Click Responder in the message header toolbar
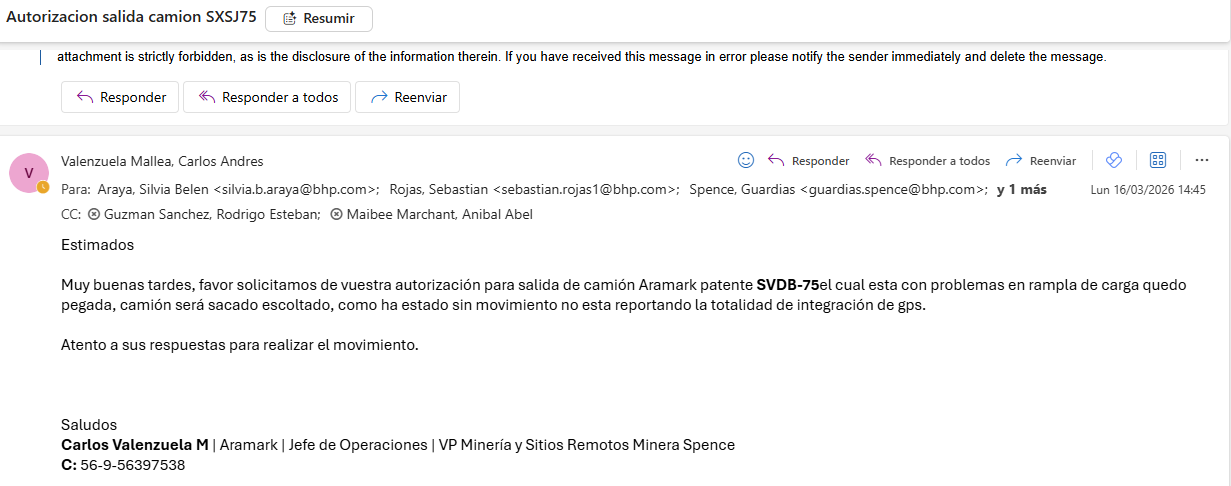1231x486 pixels. tap(809, 161)
